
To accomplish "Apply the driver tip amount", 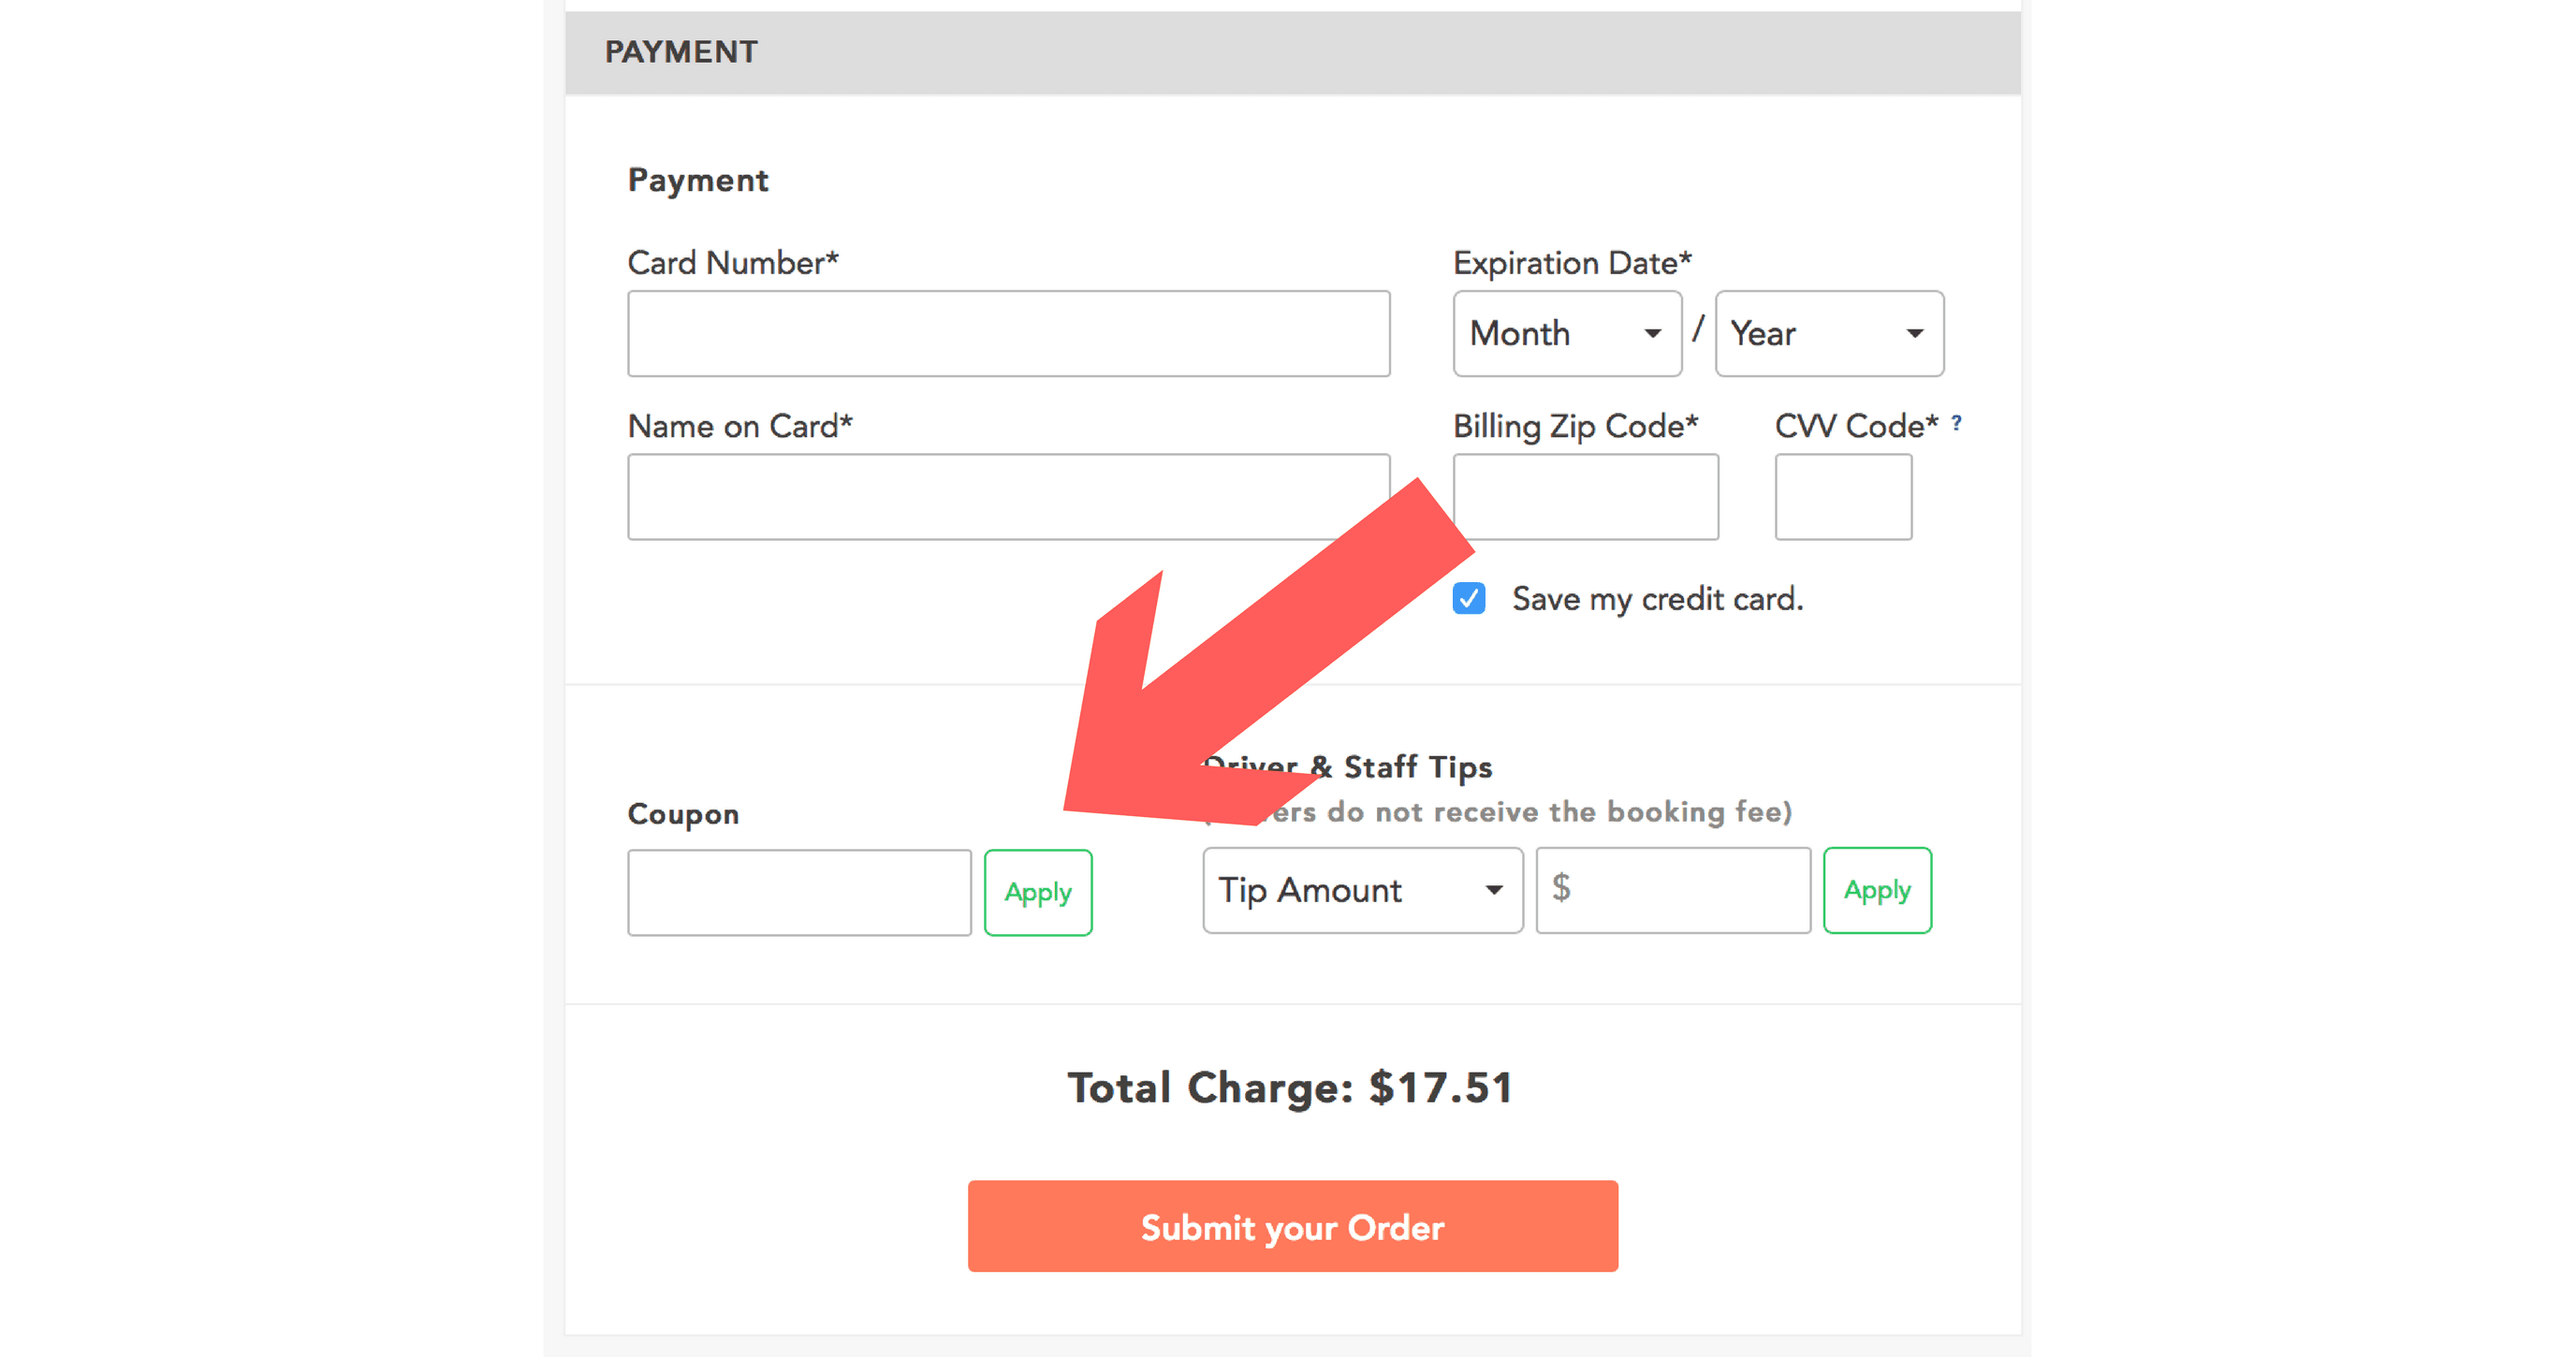I will tap(1877, 890).
